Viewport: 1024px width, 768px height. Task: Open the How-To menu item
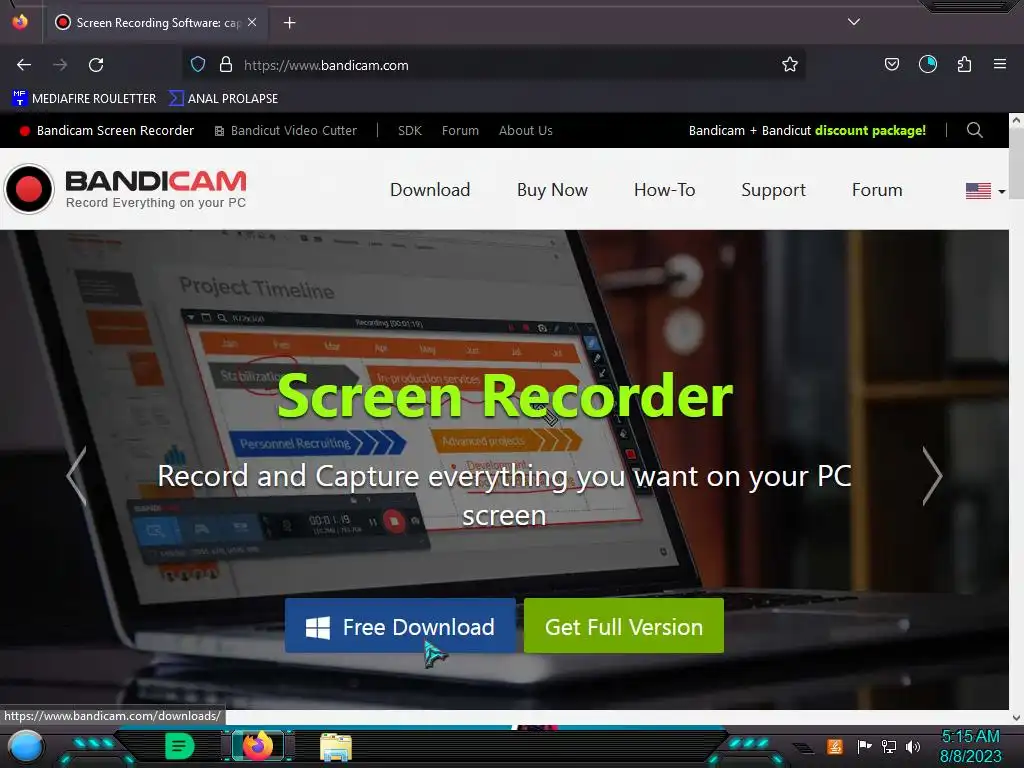(x=664, y=190)
